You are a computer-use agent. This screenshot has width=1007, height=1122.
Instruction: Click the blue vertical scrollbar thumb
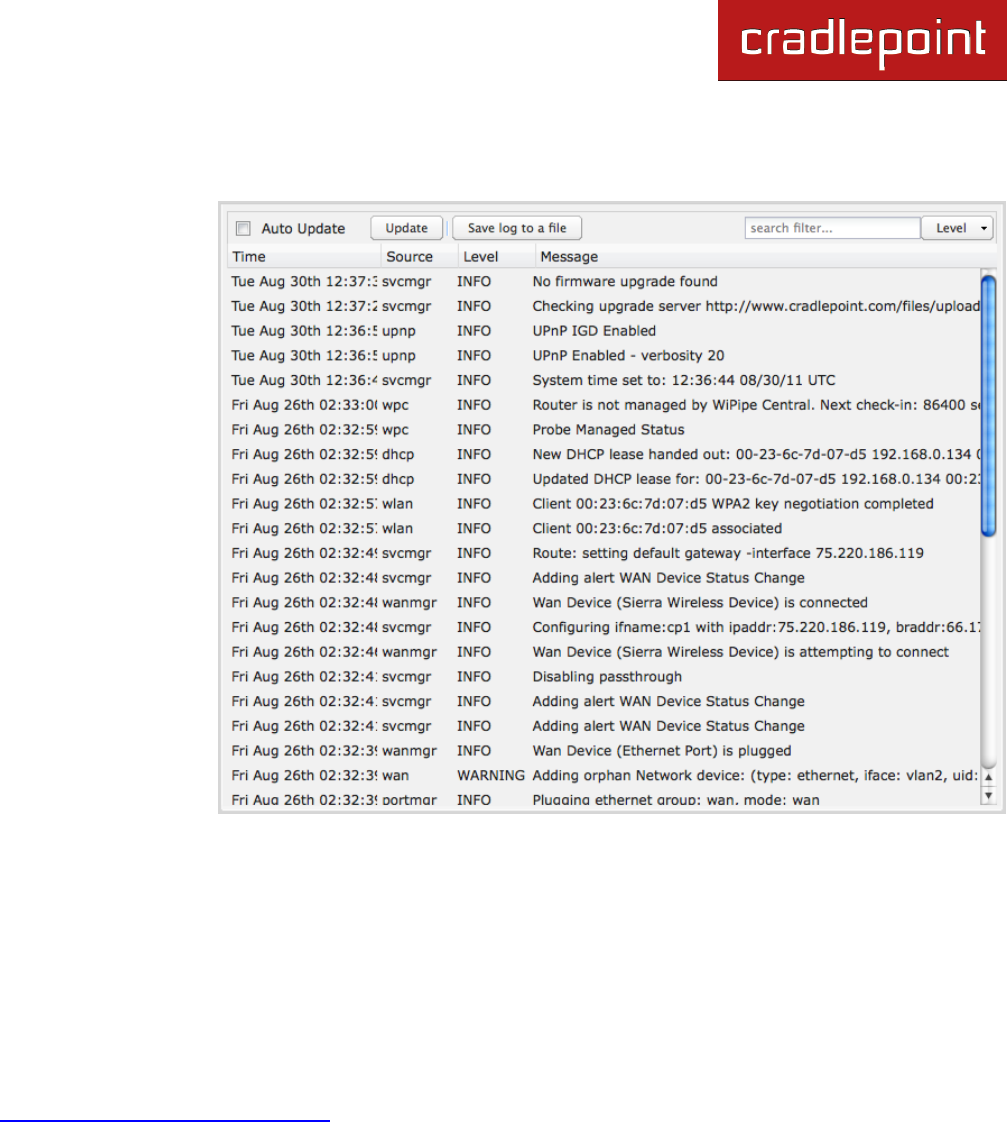(x=988, y=405)
